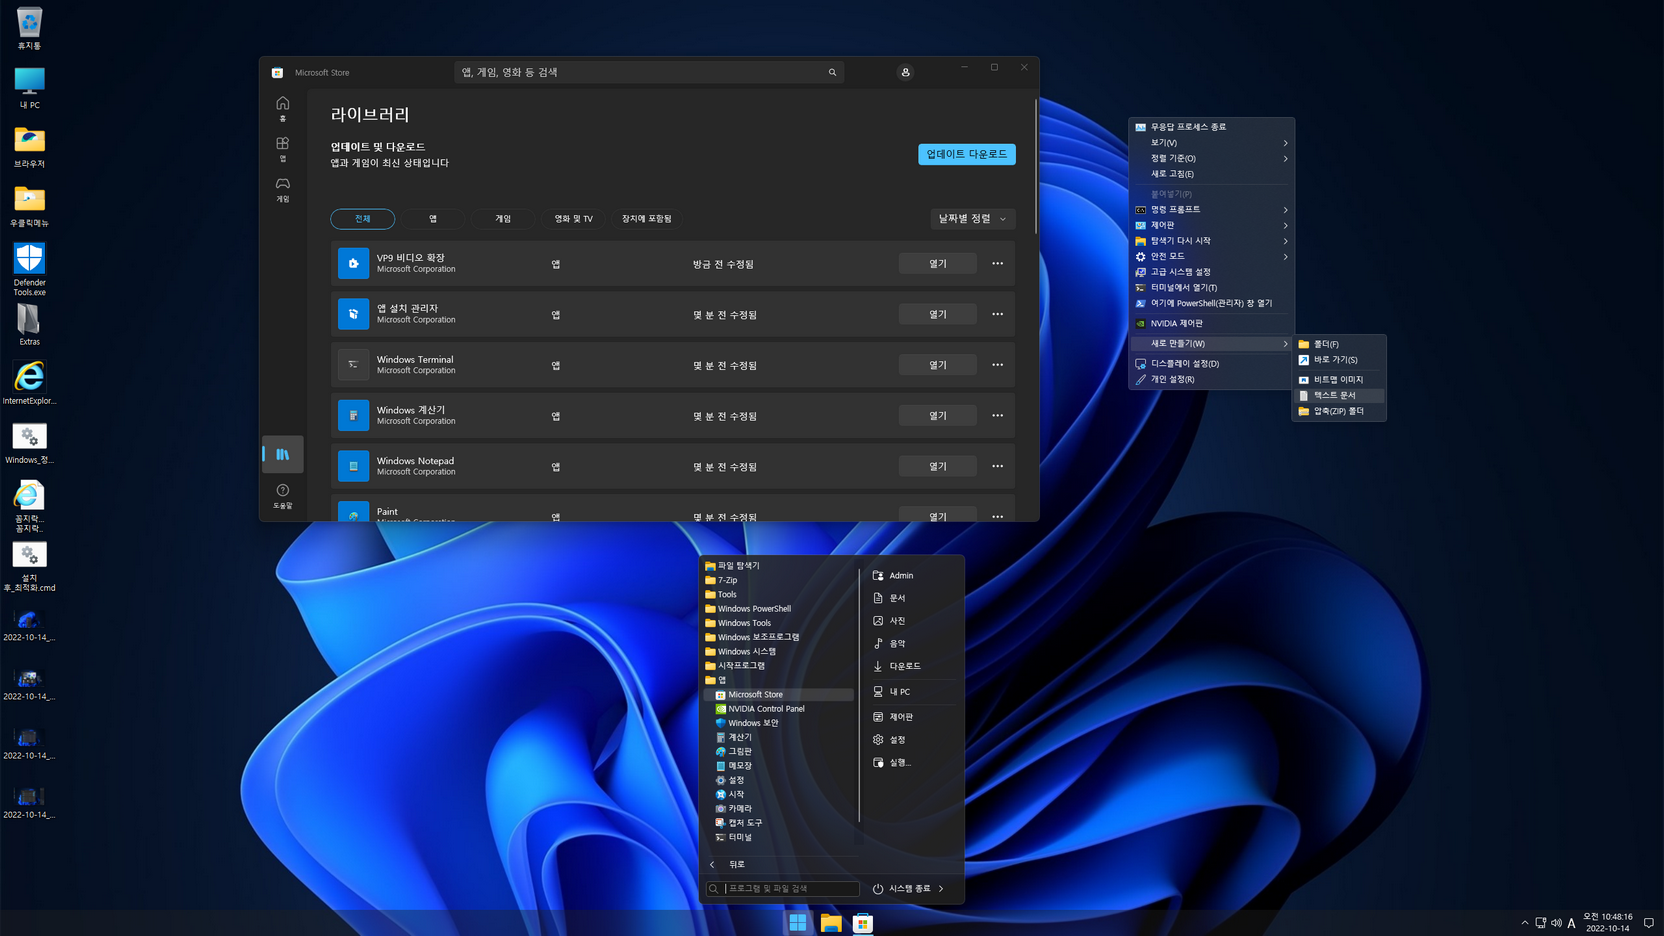Select the Apps sidebar icon in Store
The height and width of the screenshot is (936, 1664).
pos(283,149)
